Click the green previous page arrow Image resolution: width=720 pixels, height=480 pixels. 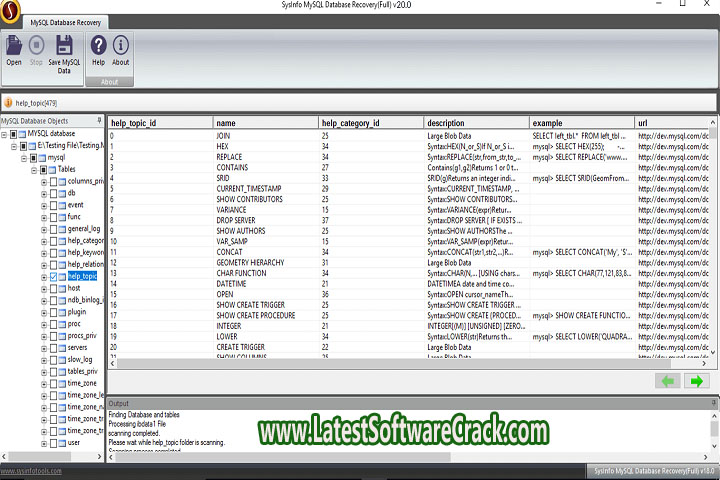(668, 381)
